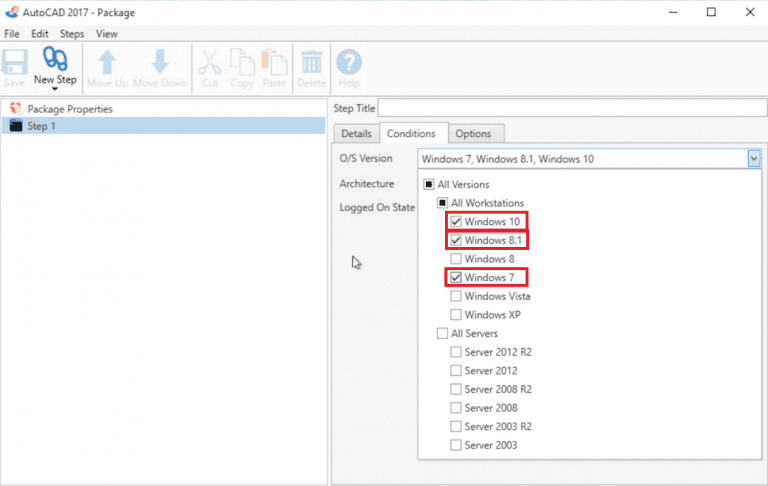Click the Step Title label
Image resolution: width=768 pixels, height=486 pixels.
(x=354, y=108)
